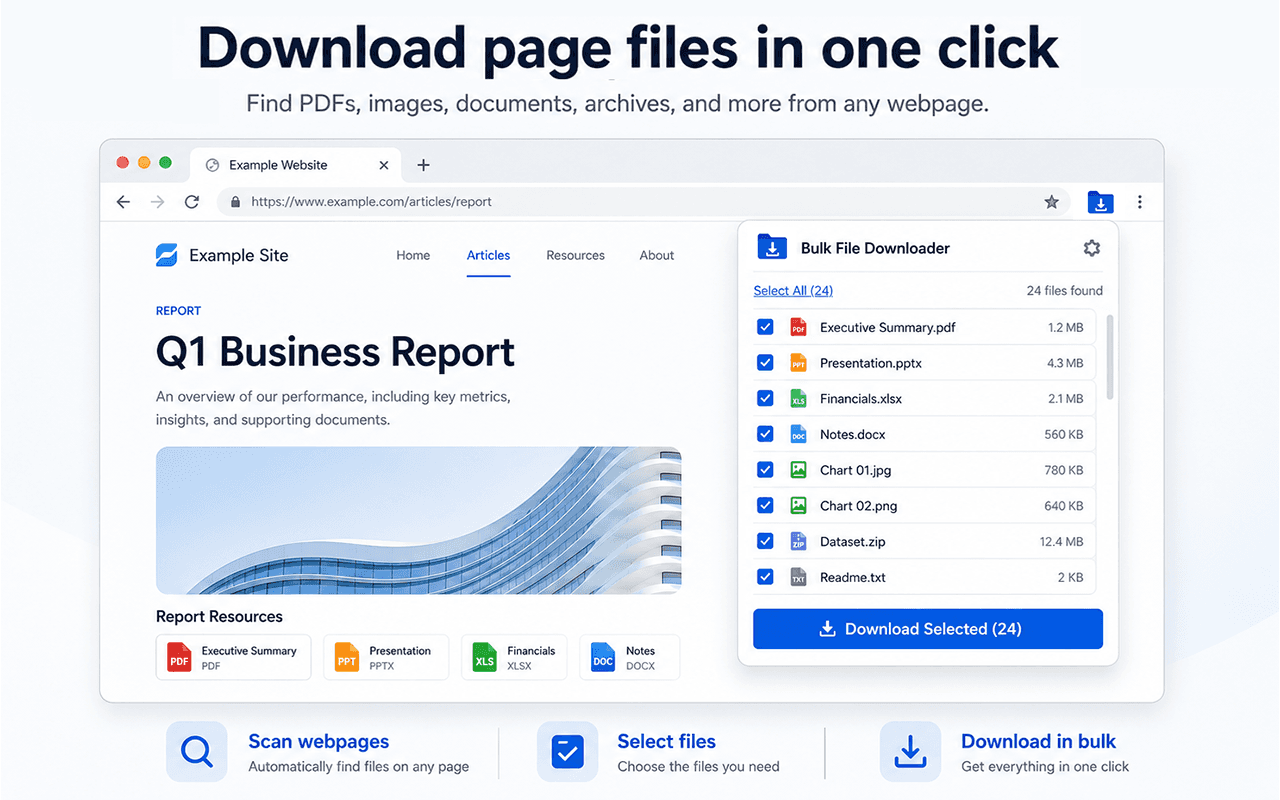
Task: Click the Scan webpages magnifier icon
Action: click(197, 752)
